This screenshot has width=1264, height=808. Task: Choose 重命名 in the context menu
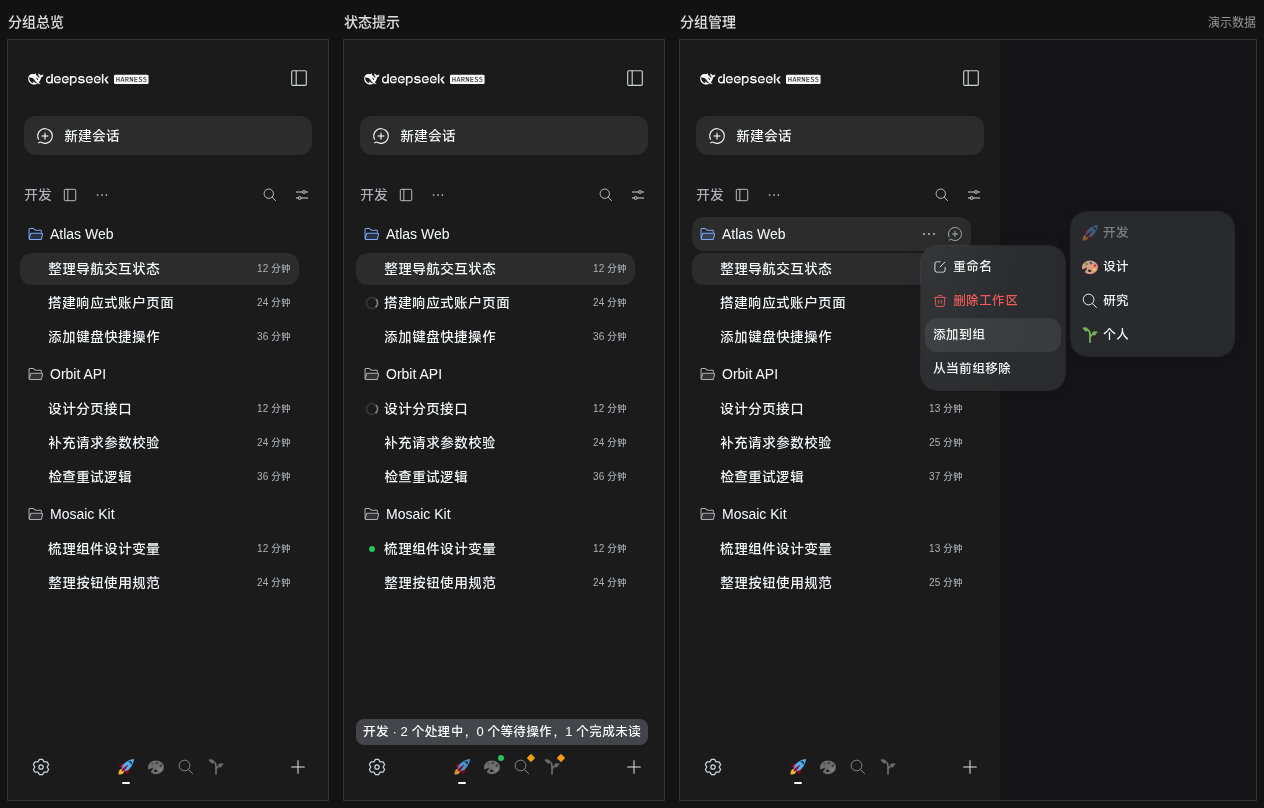coord(993,267)
